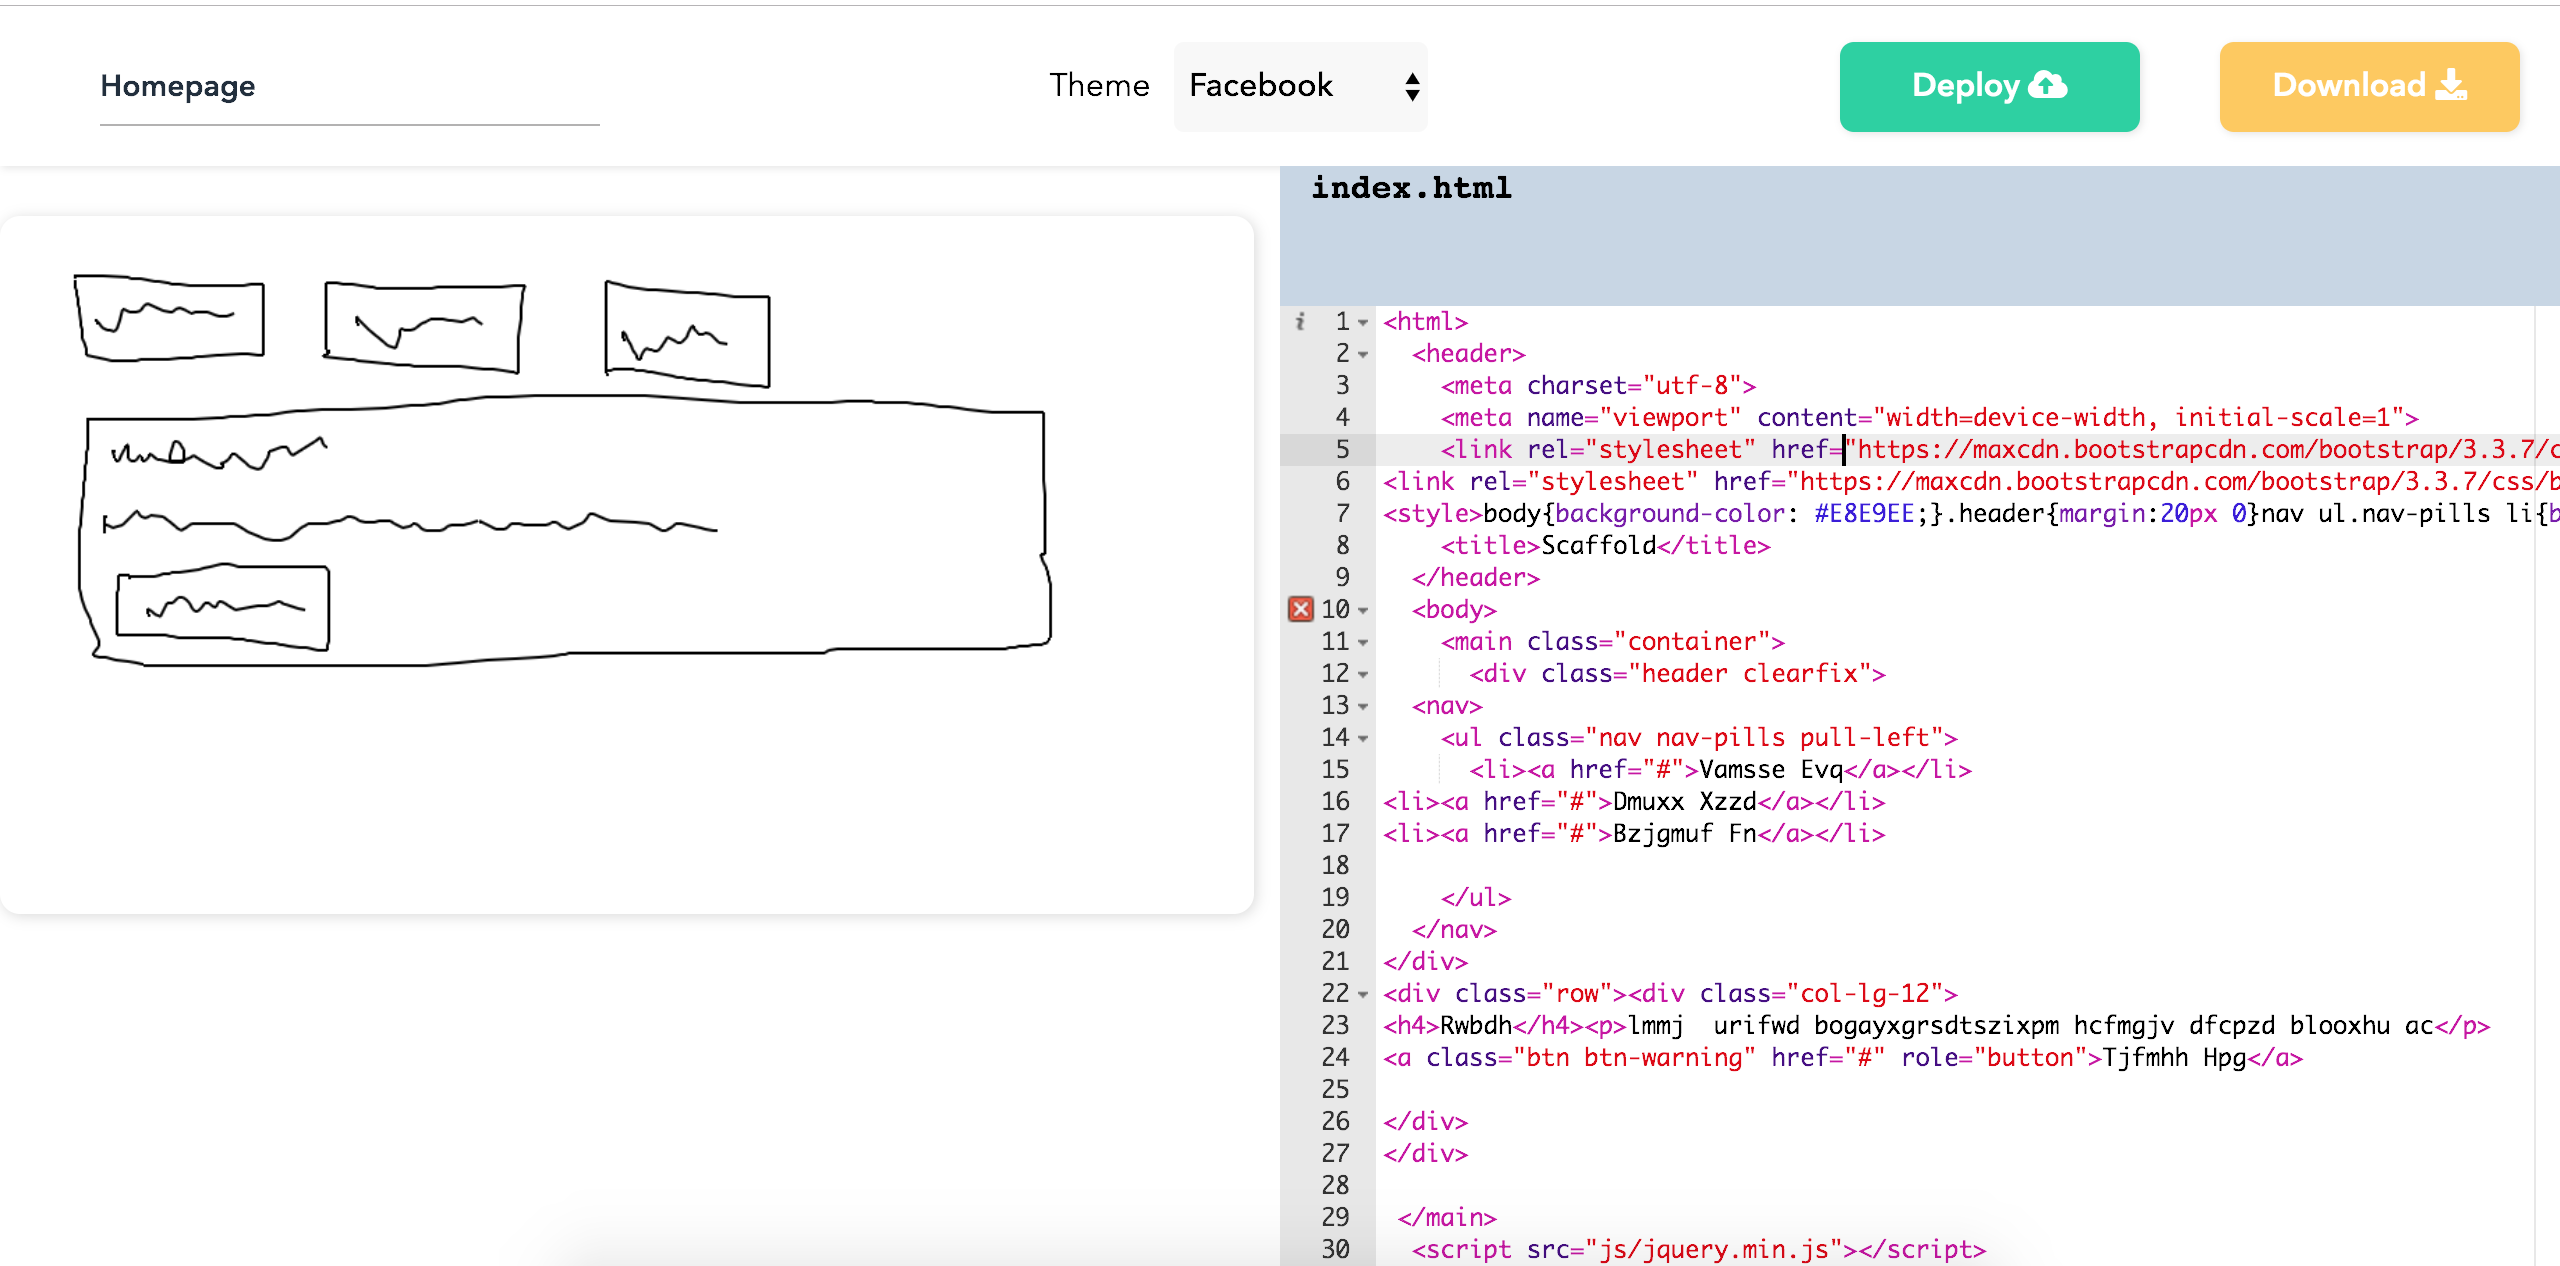Viewport: 2560px width, 1266px height.
Task: Fold the ul nav-pills on line 14
Action: point(1363,738)
